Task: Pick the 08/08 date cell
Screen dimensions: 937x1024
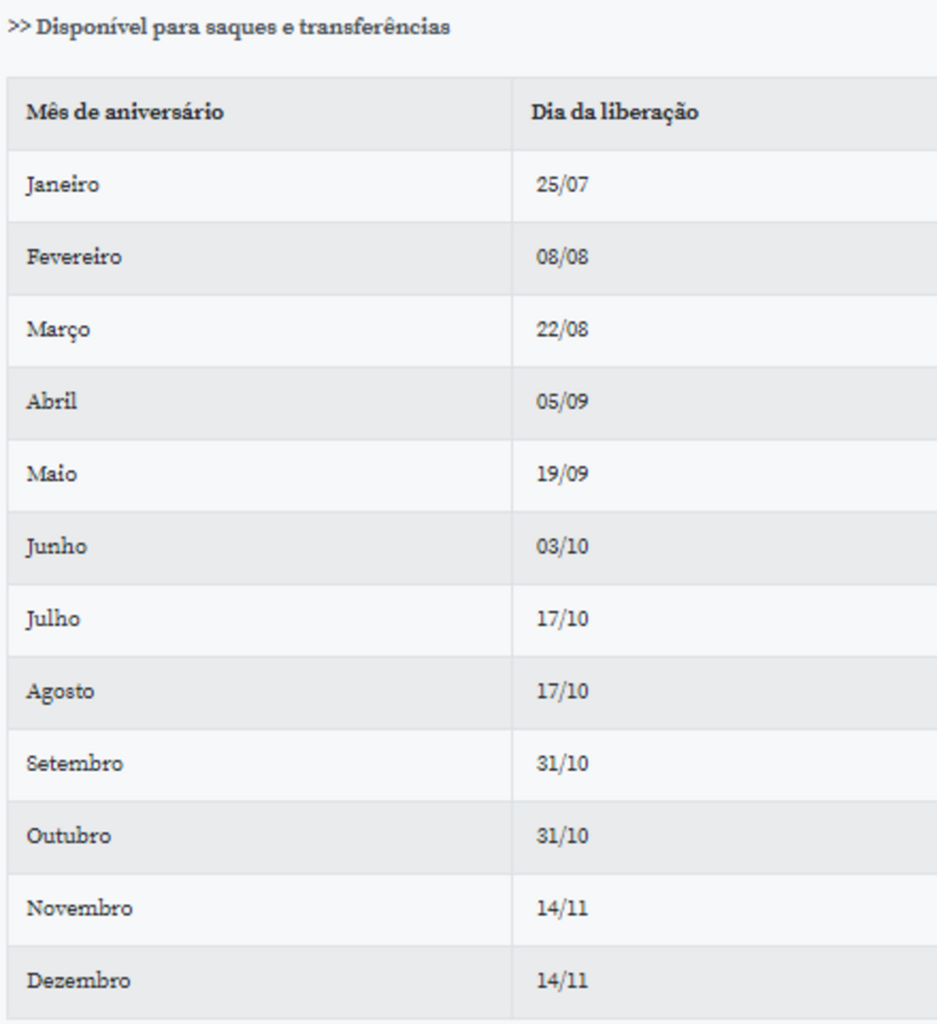Action: coord(562,257)
